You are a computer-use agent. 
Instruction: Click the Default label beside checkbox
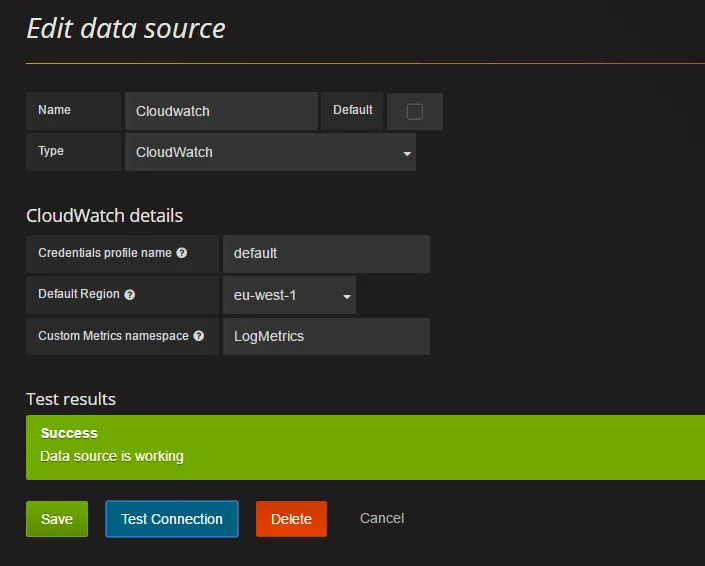tap(353, 110)
